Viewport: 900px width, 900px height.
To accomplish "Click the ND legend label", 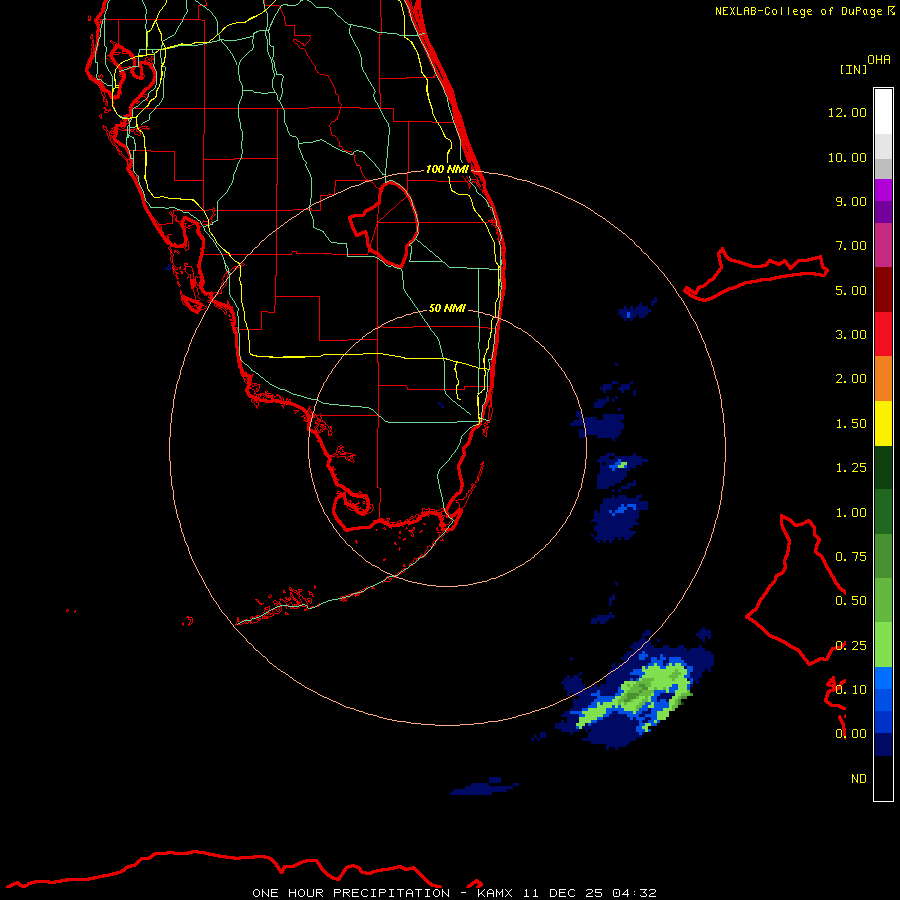I will click(x=859, y=779).
